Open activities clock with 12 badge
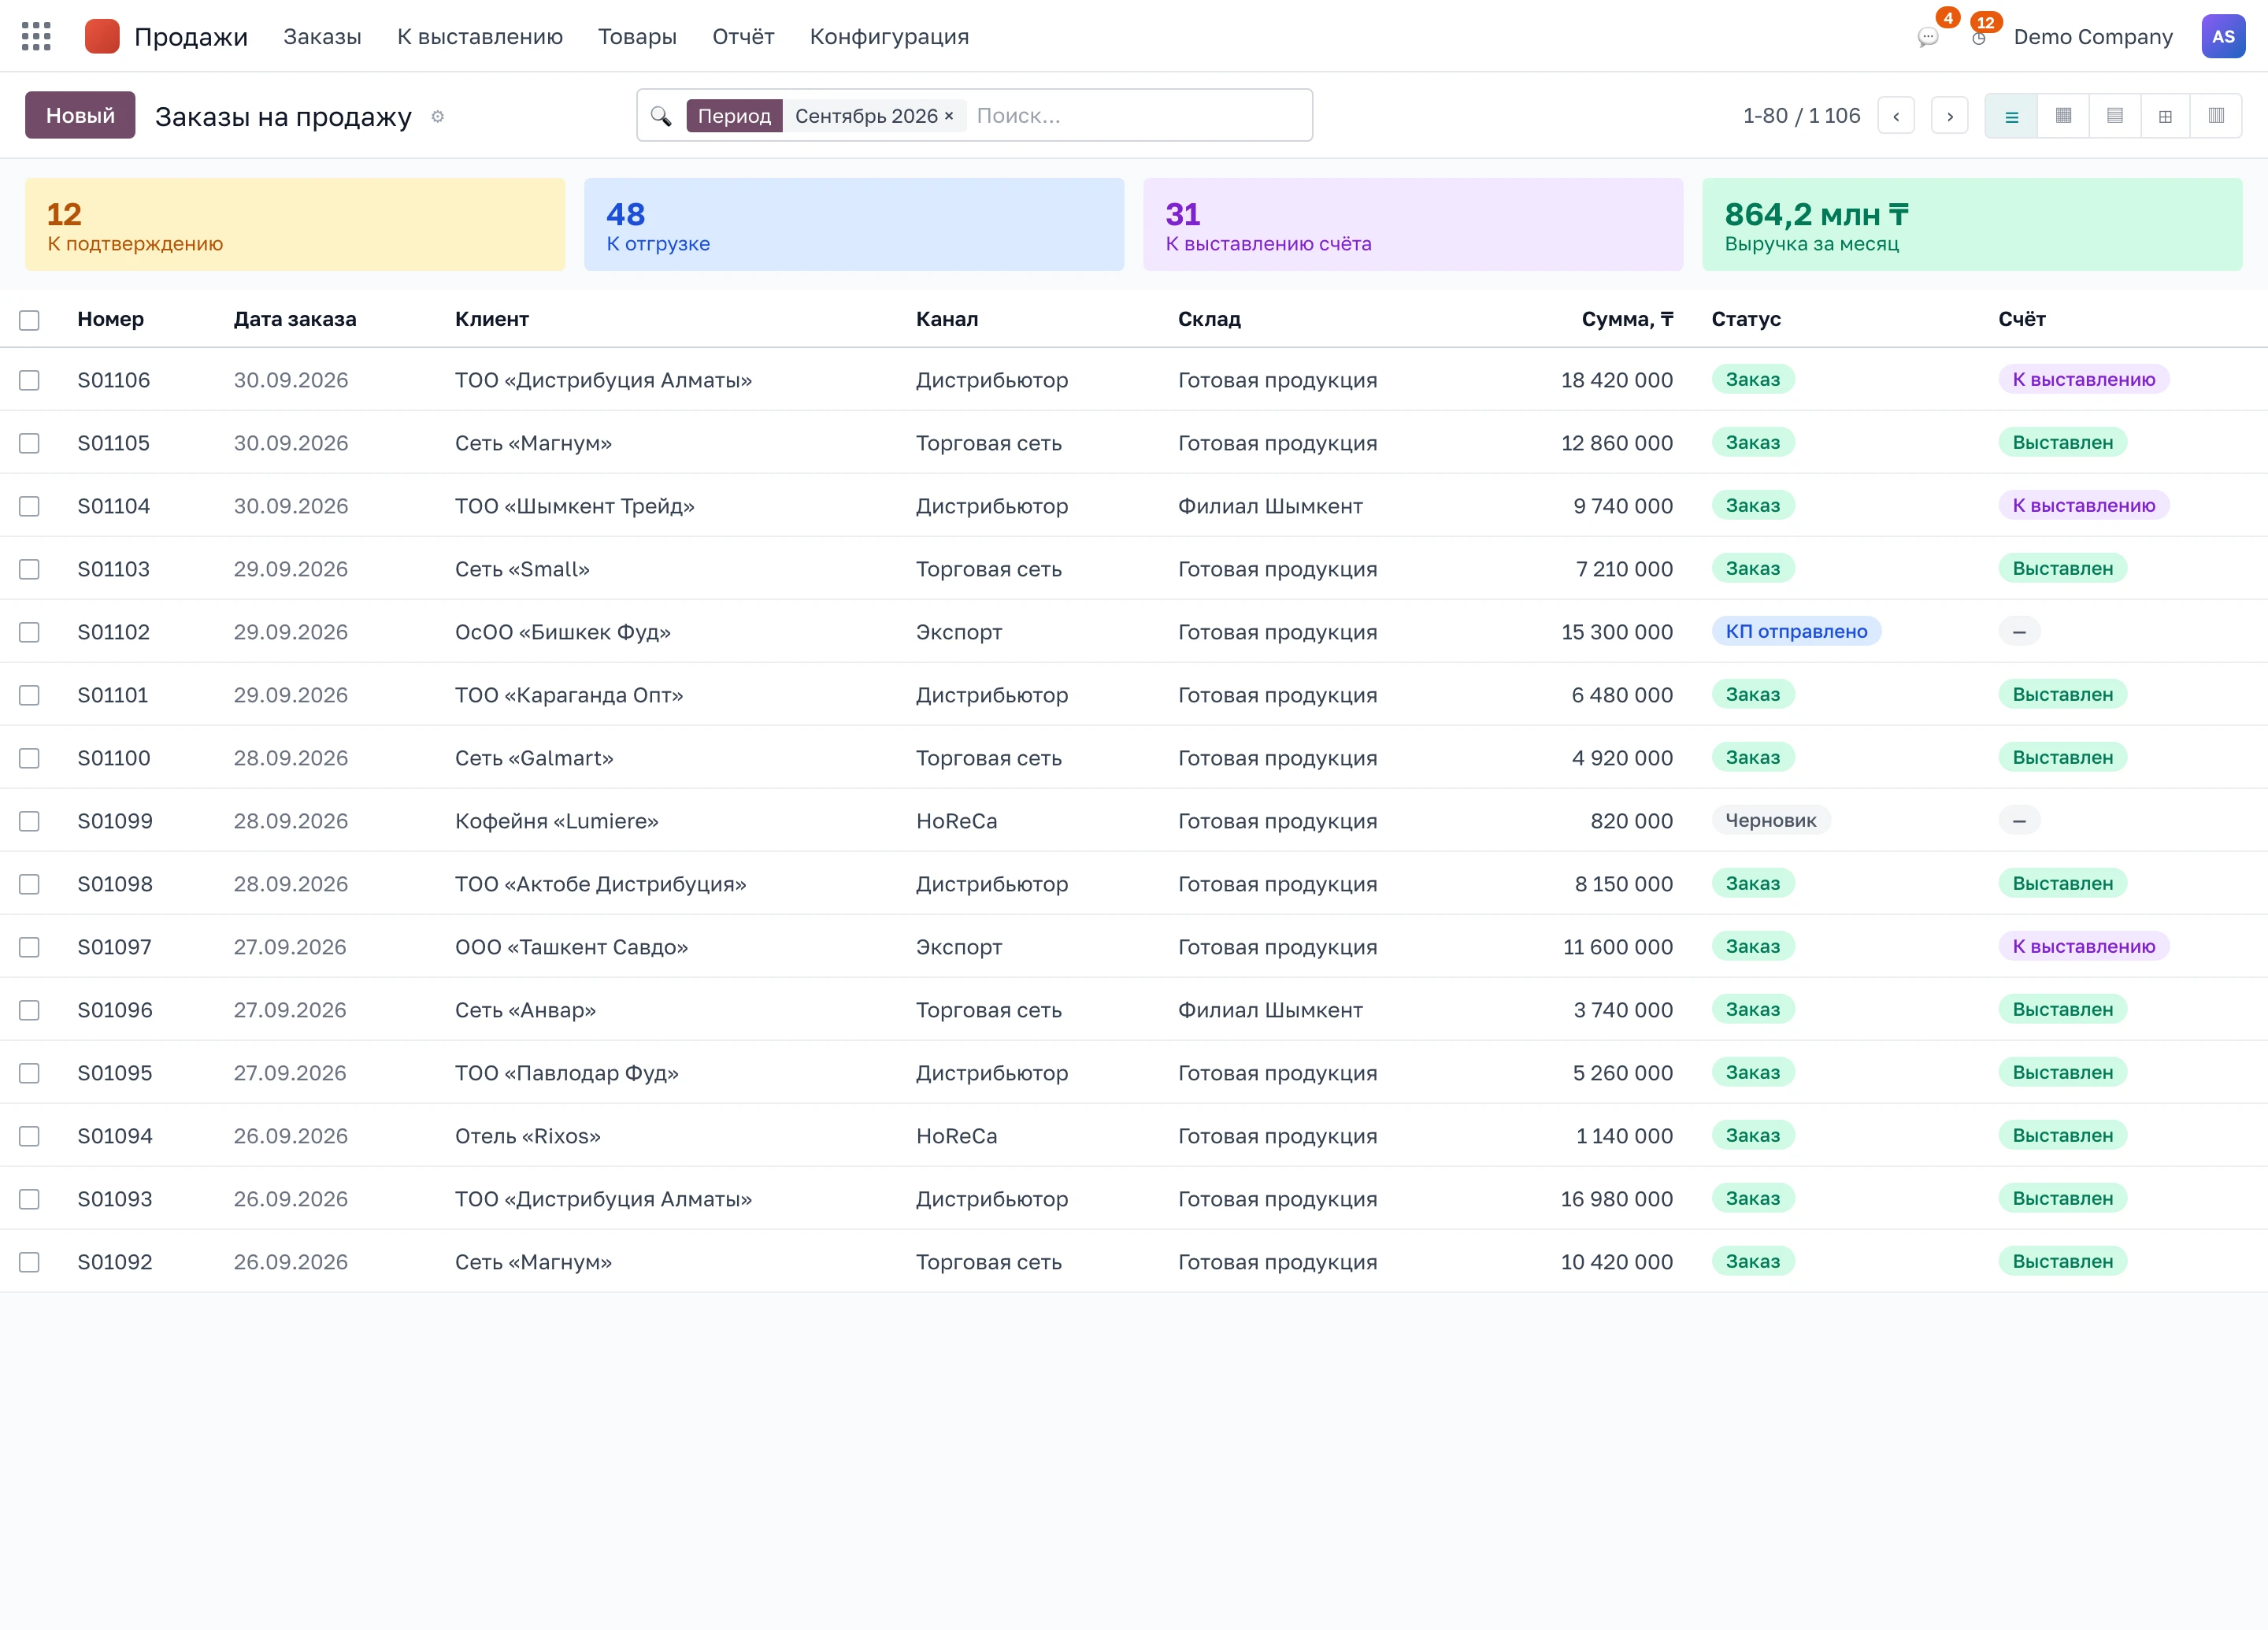 pos(1979,37)
